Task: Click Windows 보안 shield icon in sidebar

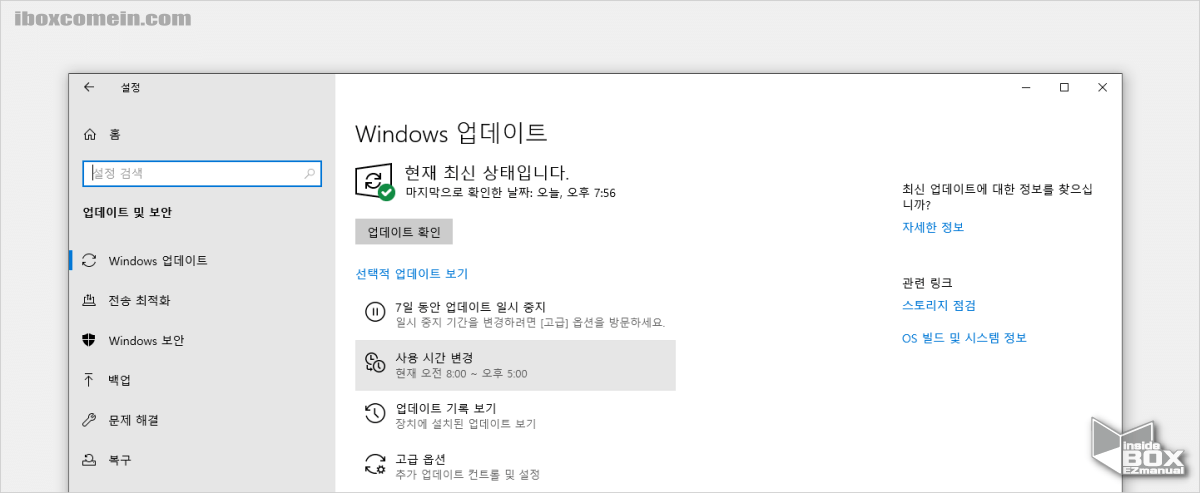Action: point(89,340)
